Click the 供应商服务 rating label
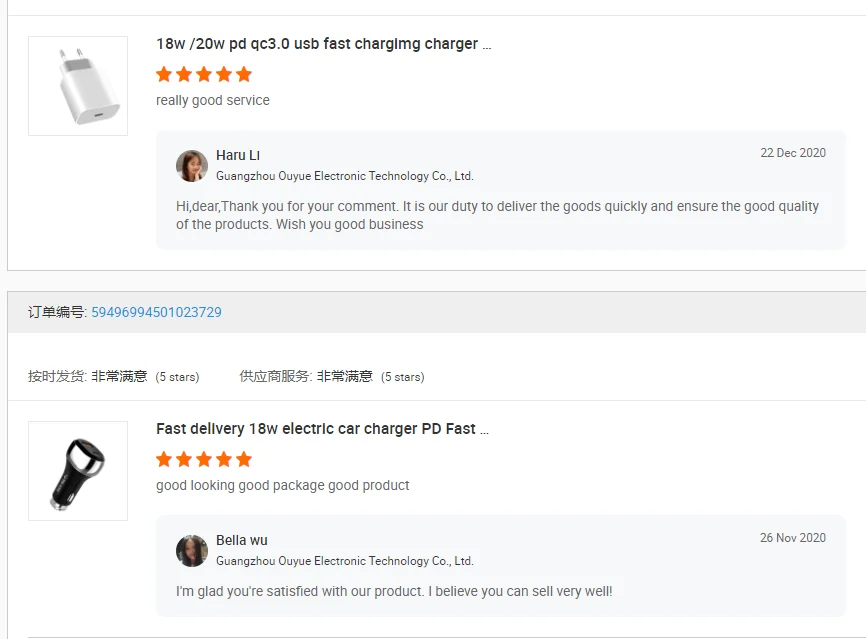866x639 pixels. (275, 377)
